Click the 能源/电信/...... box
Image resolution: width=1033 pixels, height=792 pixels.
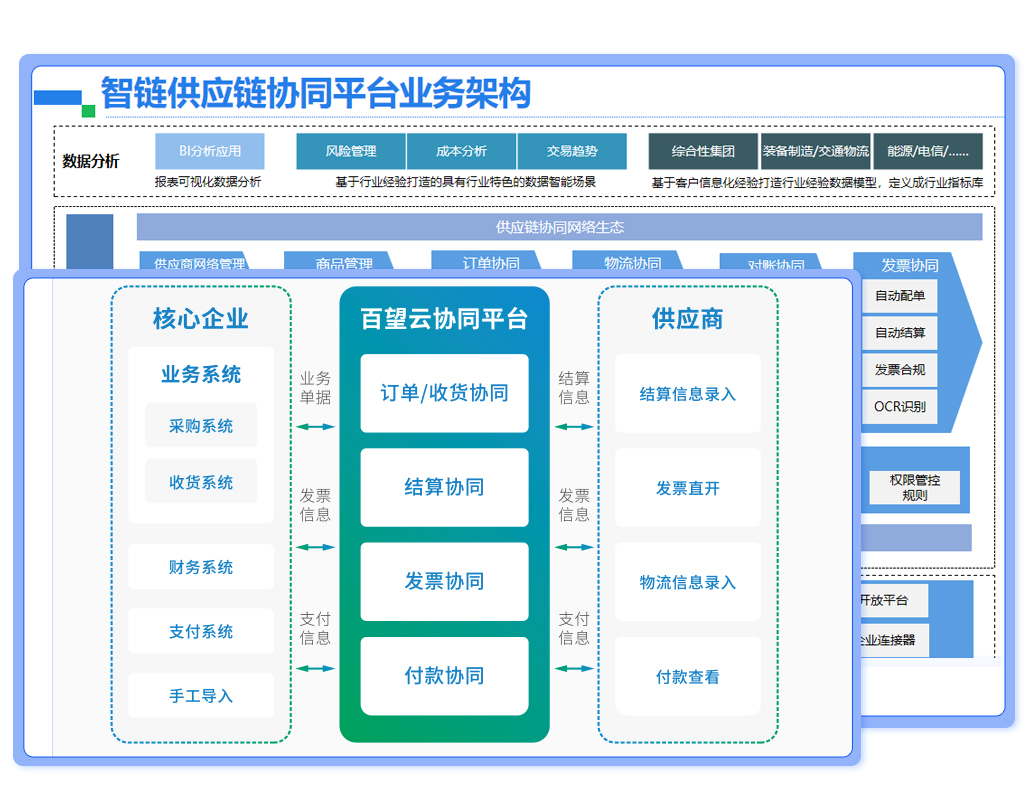point(928,151)
